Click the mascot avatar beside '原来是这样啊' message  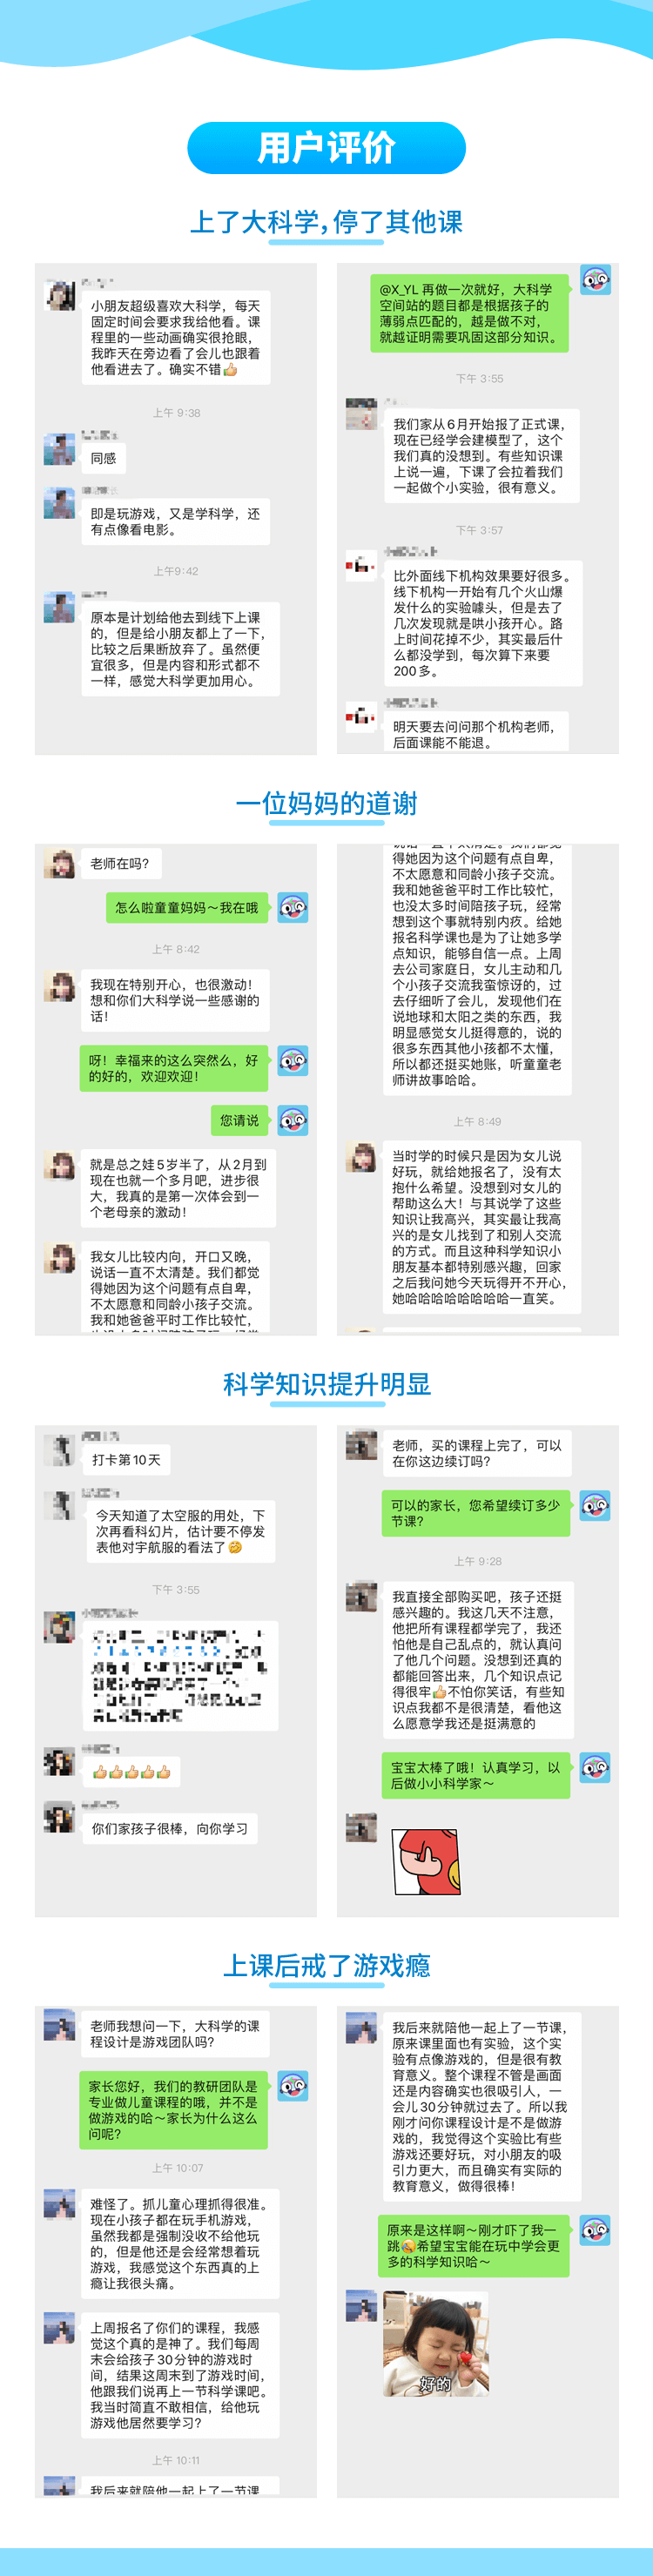[595, 2230]
